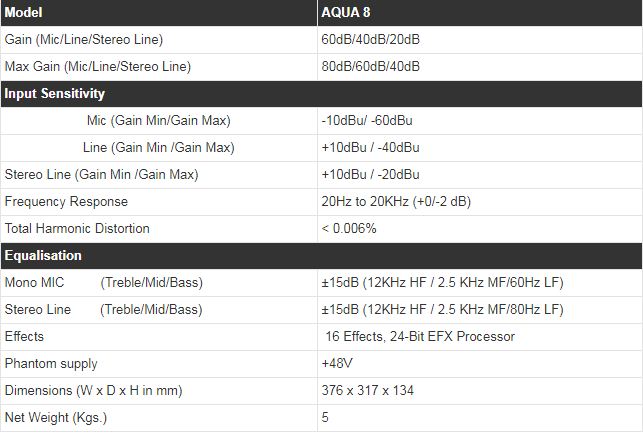Click the Total Harmonic Distortion label
The height and width of the screenshot is (433, 643).
coord(77,229)
